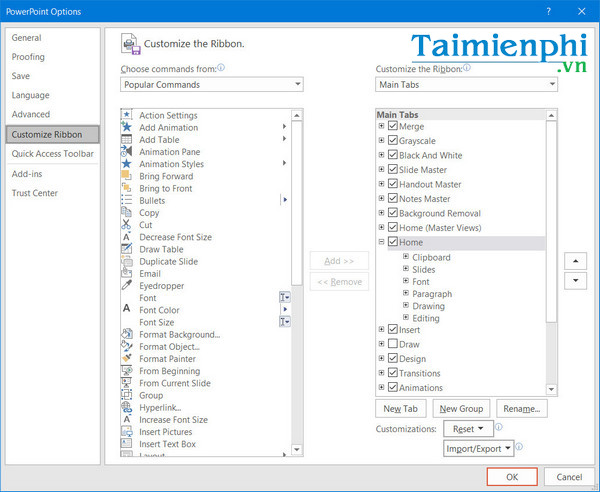Click the New Group button

[x=461, y=409]
